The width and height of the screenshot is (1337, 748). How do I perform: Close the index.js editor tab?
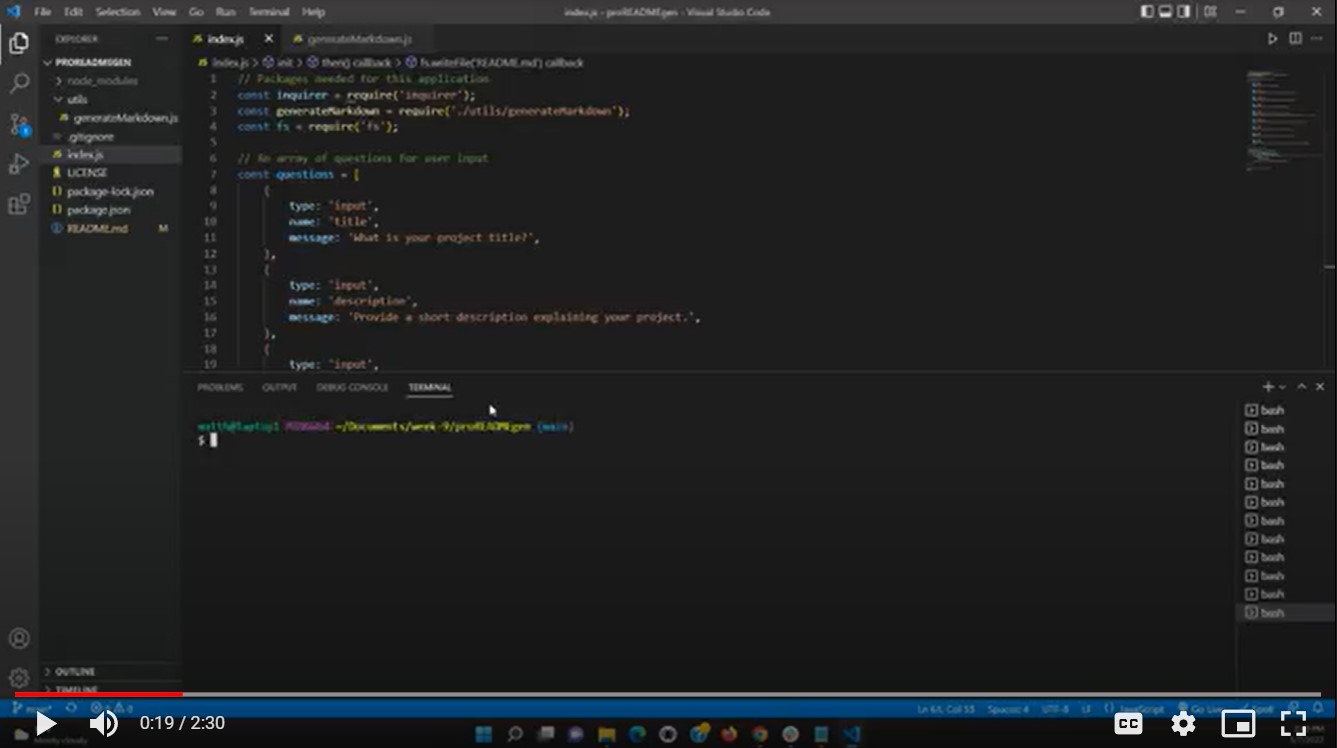(x=268, y=39)
